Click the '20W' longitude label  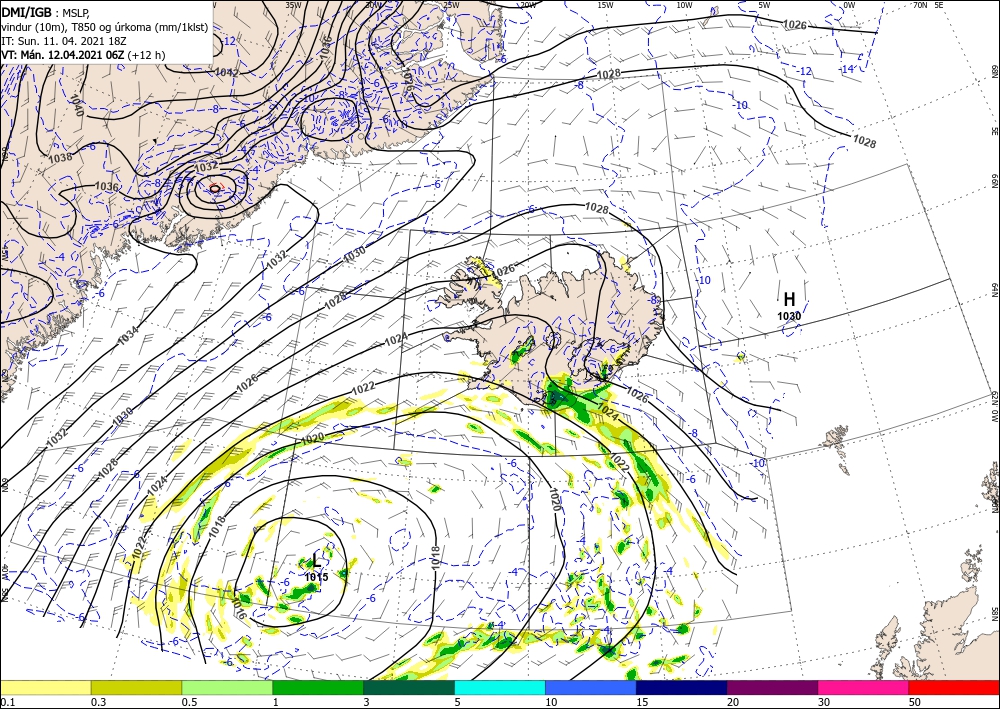coord(527,5)
